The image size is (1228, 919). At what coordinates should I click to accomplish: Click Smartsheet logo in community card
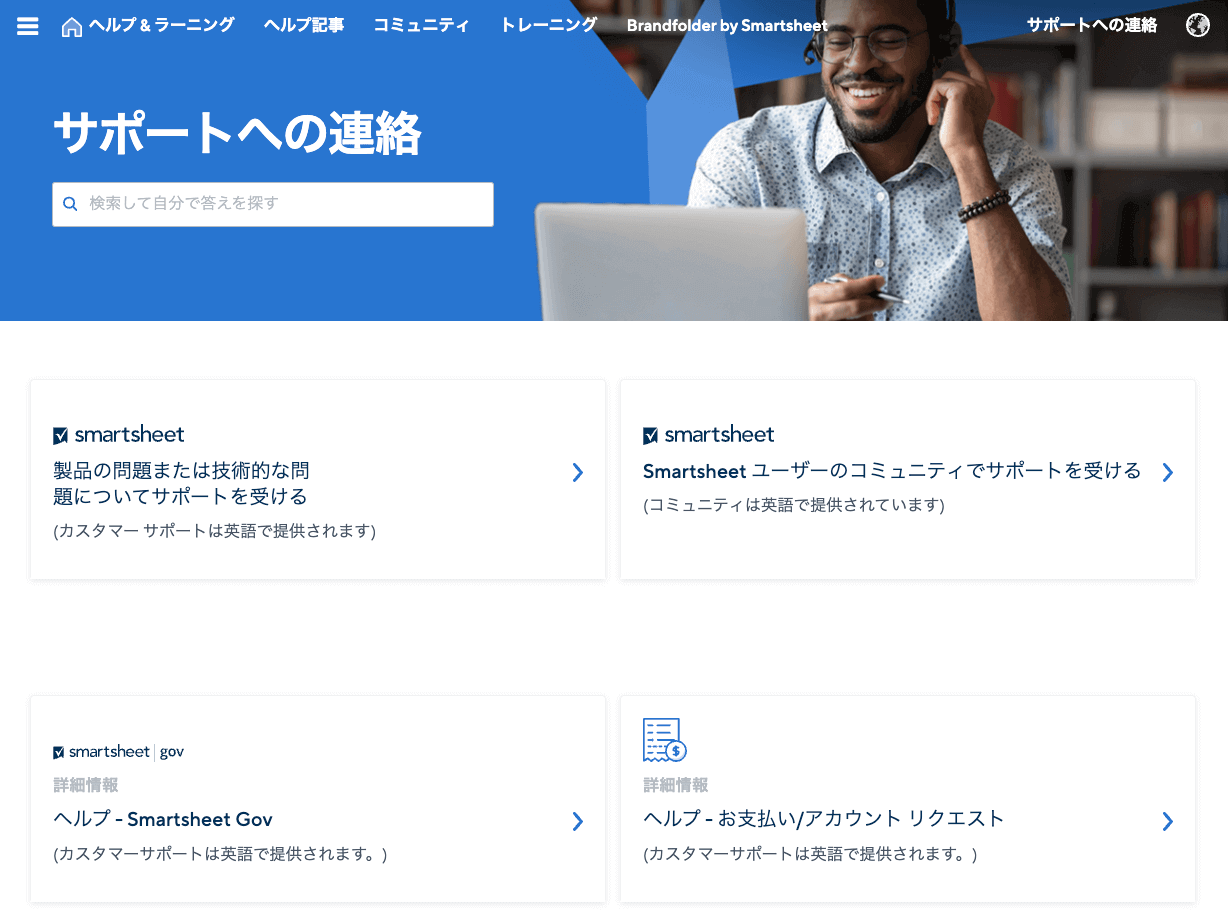click(709, 435)
